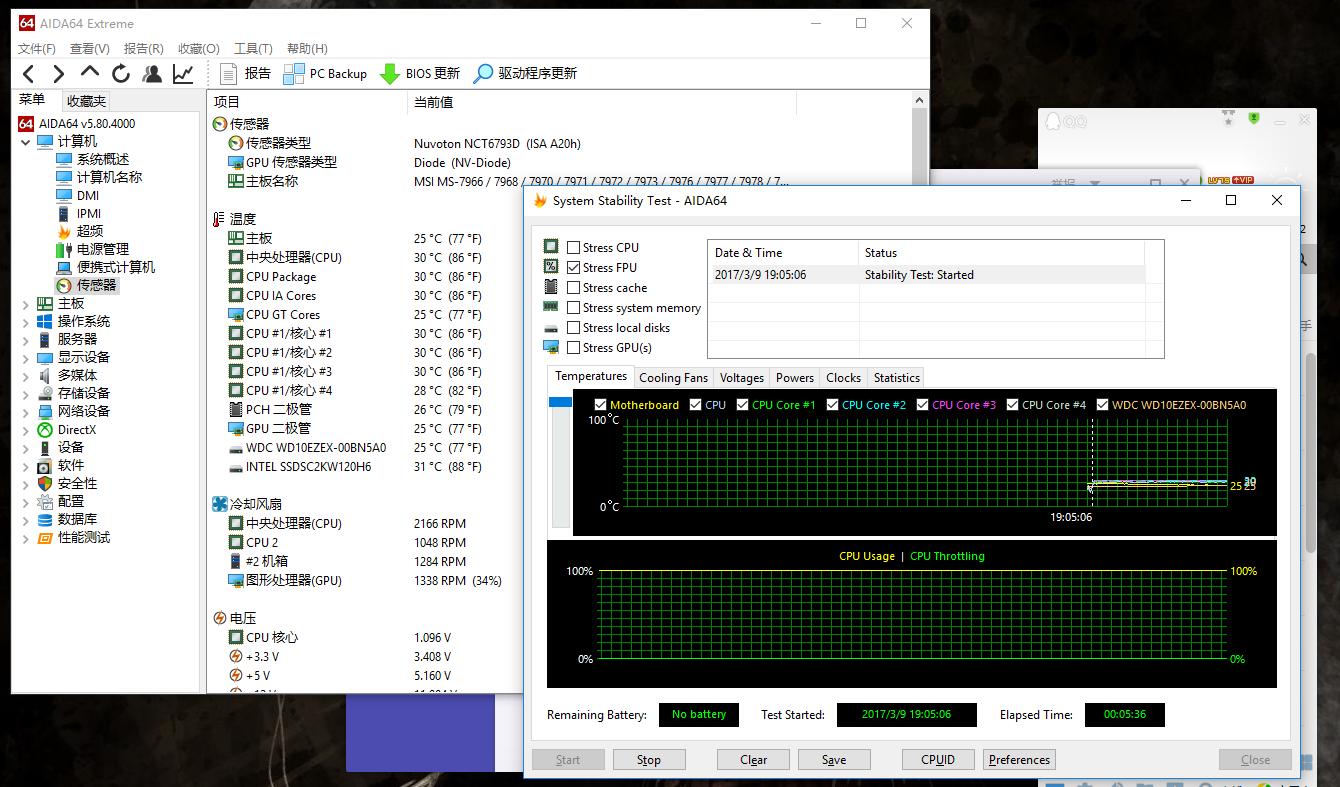
Task: Expand the 操作系统 tree node
Action: tap(26, 322)
